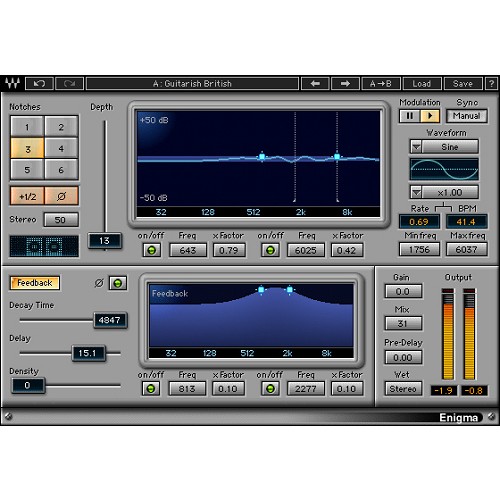The image size is (500, 500).
Task: Click the Delay slider handle 15.1
Action: 88,353
